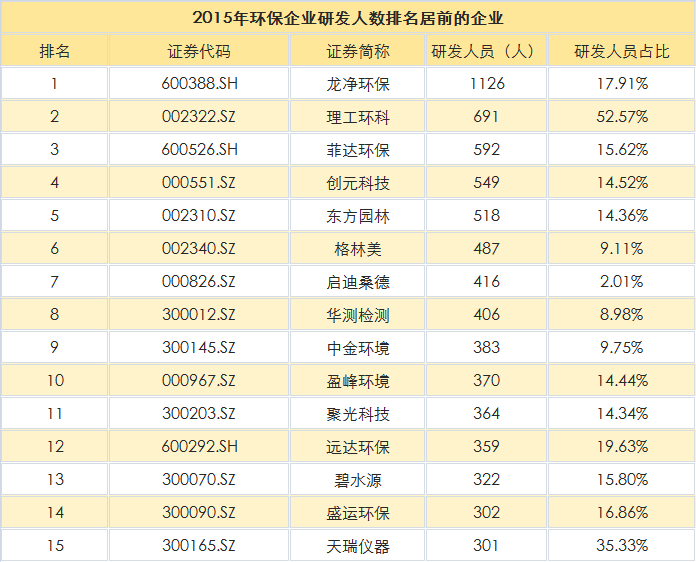696x562 pixels.
Task: Select the ratio 8.98%
Action: coord(621,314)
